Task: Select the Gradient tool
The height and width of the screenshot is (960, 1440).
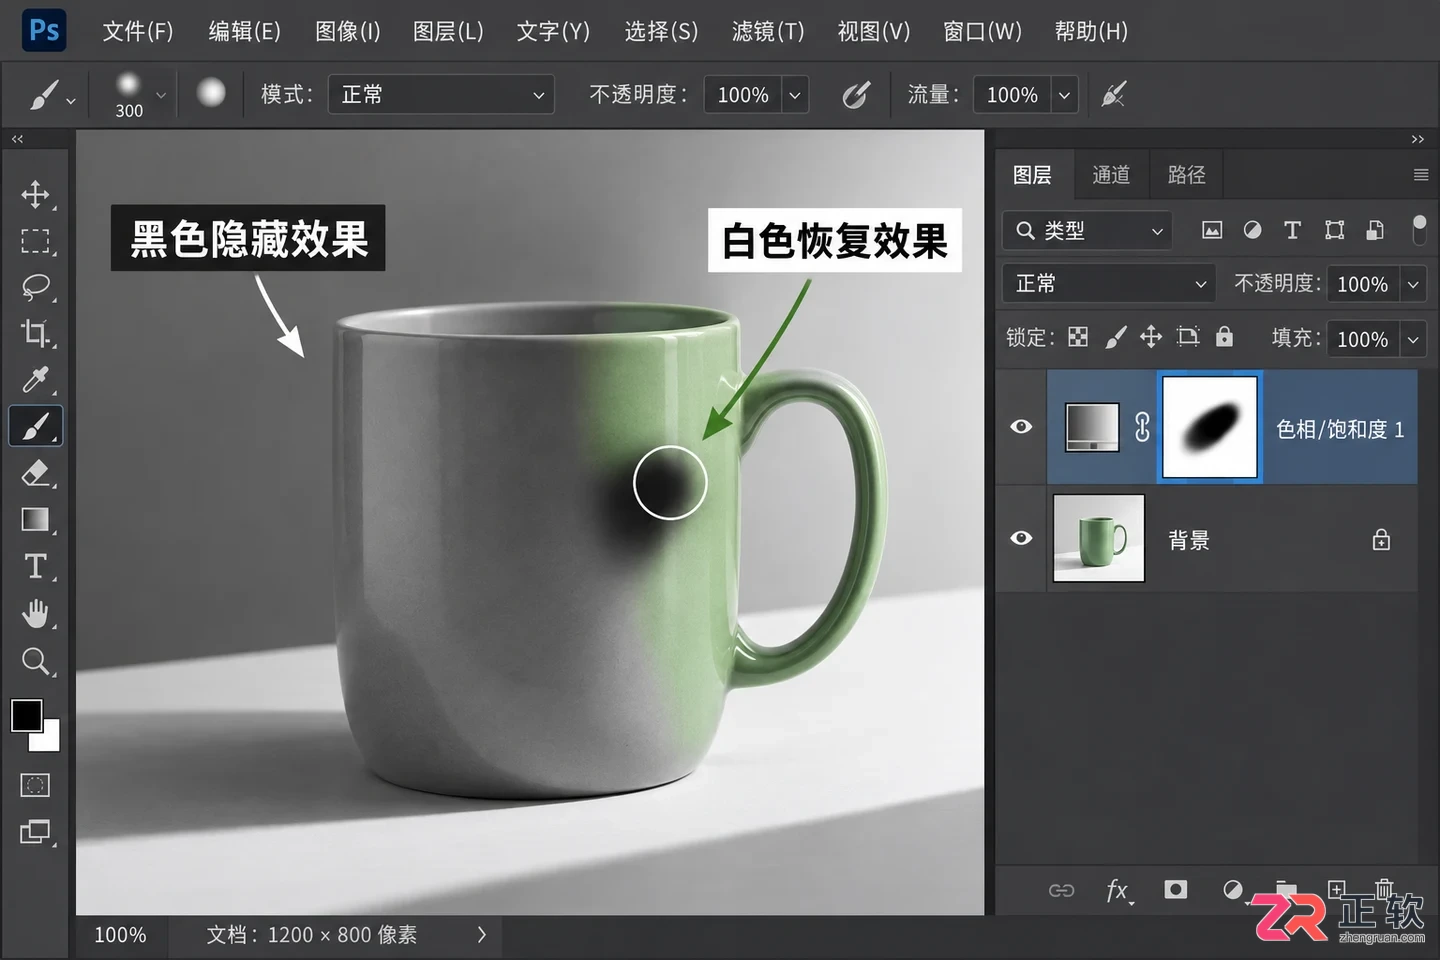Action: coord(36,520)
